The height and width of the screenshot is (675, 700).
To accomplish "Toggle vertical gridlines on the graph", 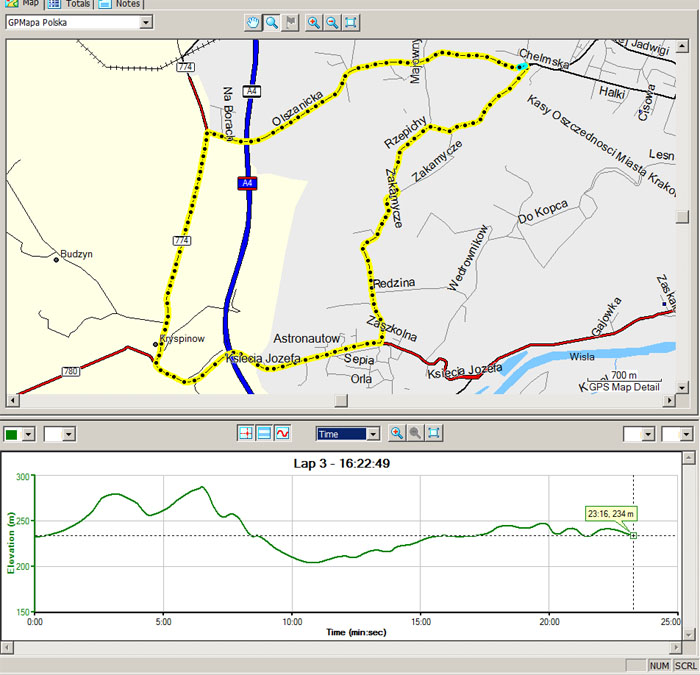I will 246,433.
